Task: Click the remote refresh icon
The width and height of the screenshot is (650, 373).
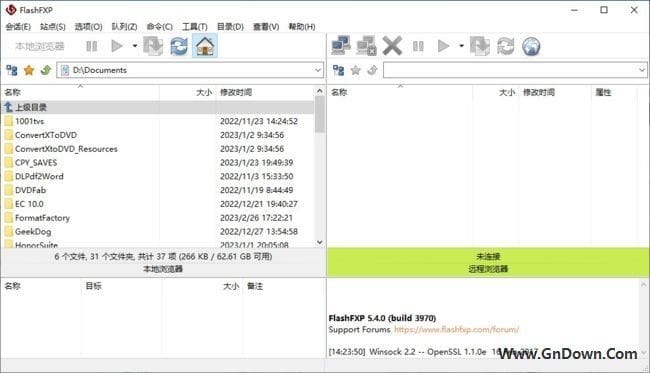Action: coord(505,46)
